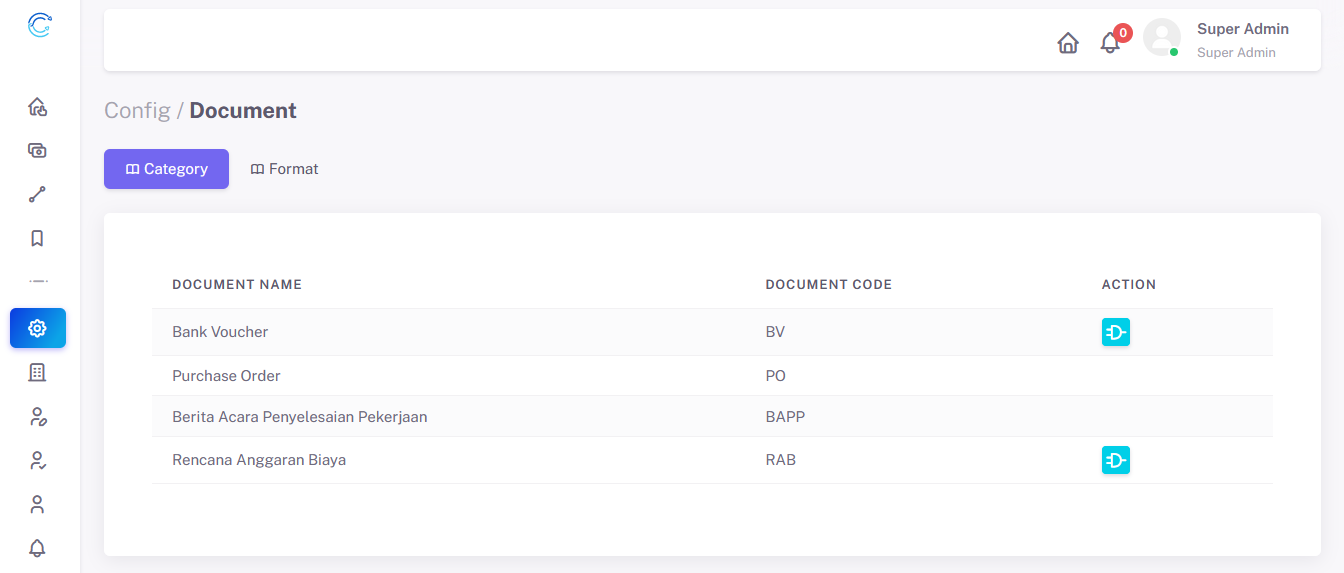Viewport: 1344px width, 573px height.
Task: Open notifications bell with red badge
Action: (1110, 43)
